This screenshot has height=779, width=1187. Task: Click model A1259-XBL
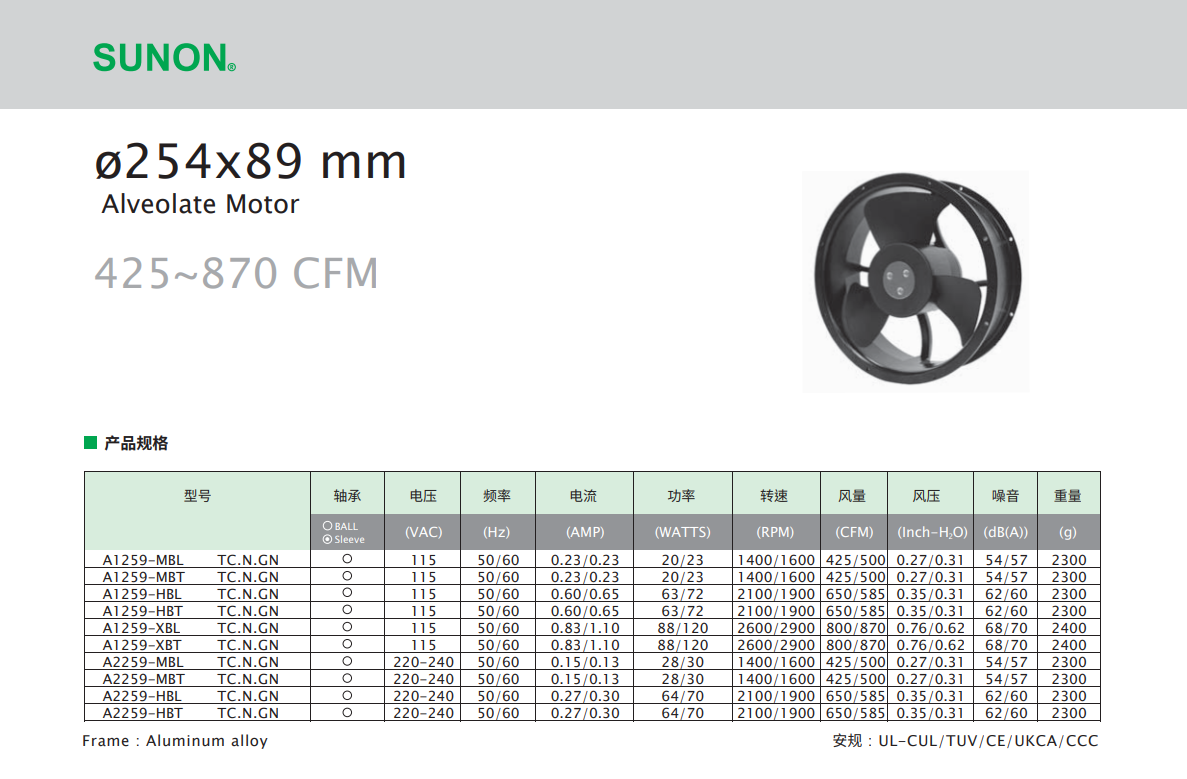coord(142,628)
